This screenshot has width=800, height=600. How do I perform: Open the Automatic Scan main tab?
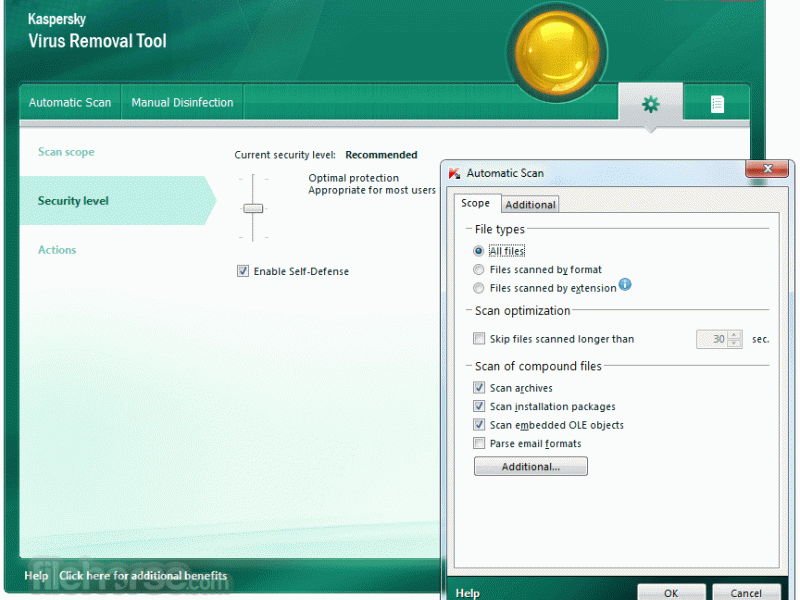(70, 103)
